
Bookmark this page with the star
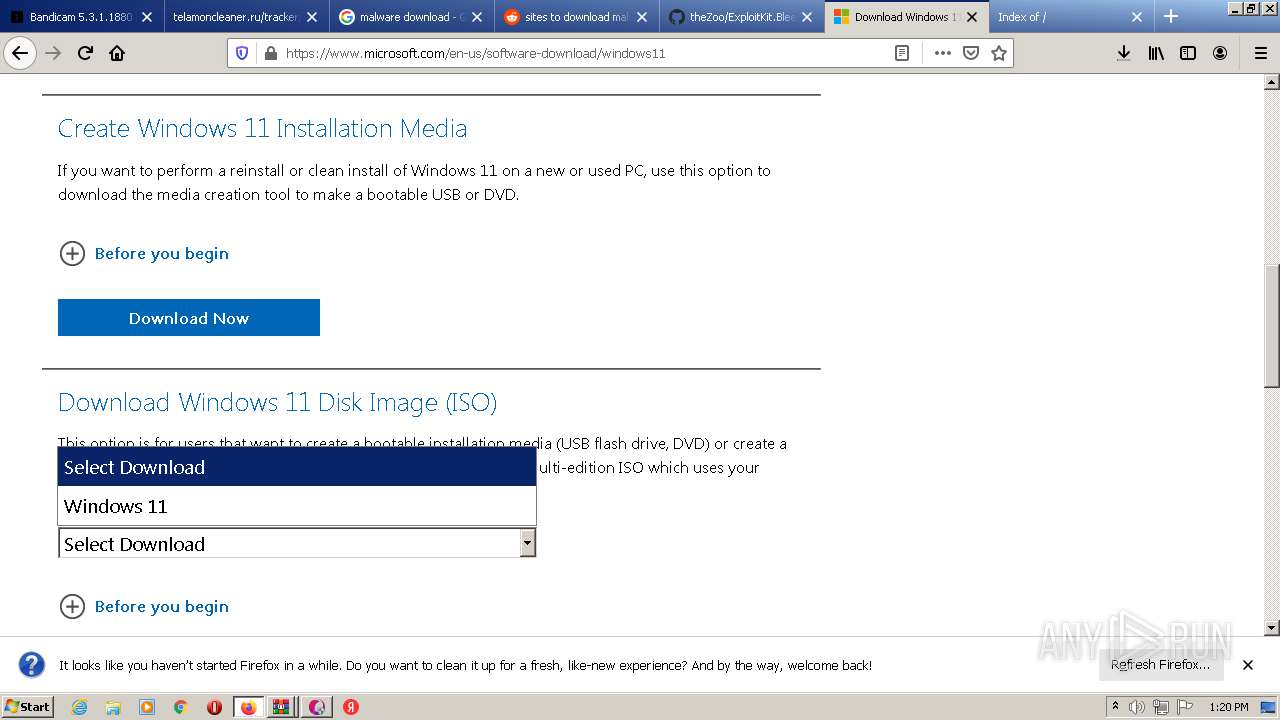pyautogui.click(x=998, y=53)
